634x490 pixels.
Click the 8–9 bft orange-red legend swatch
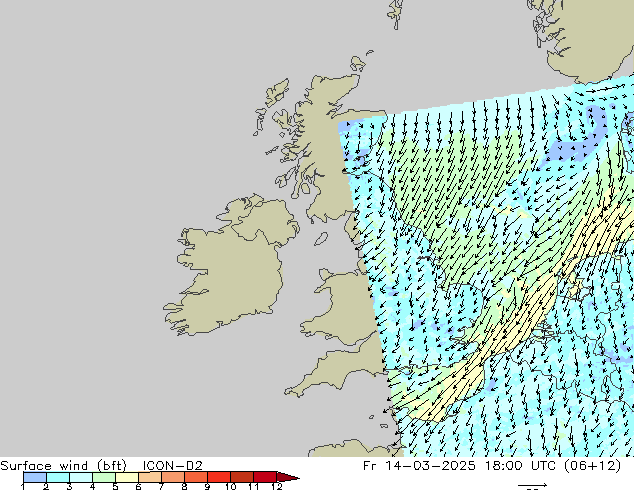196,477
